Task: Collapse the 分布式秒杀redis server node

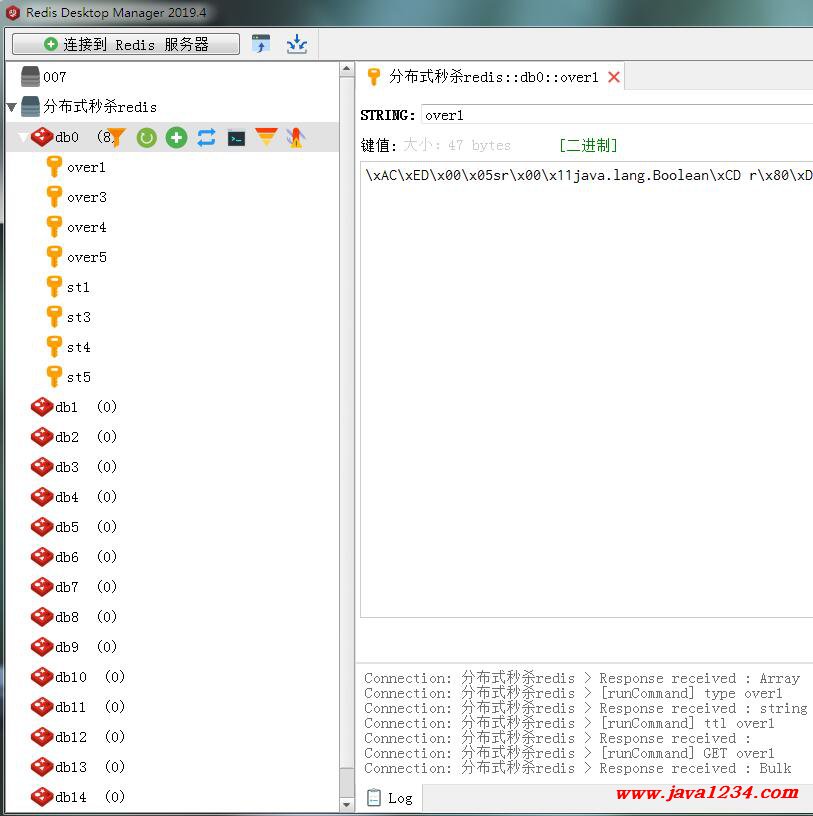Action: point(12,107)
